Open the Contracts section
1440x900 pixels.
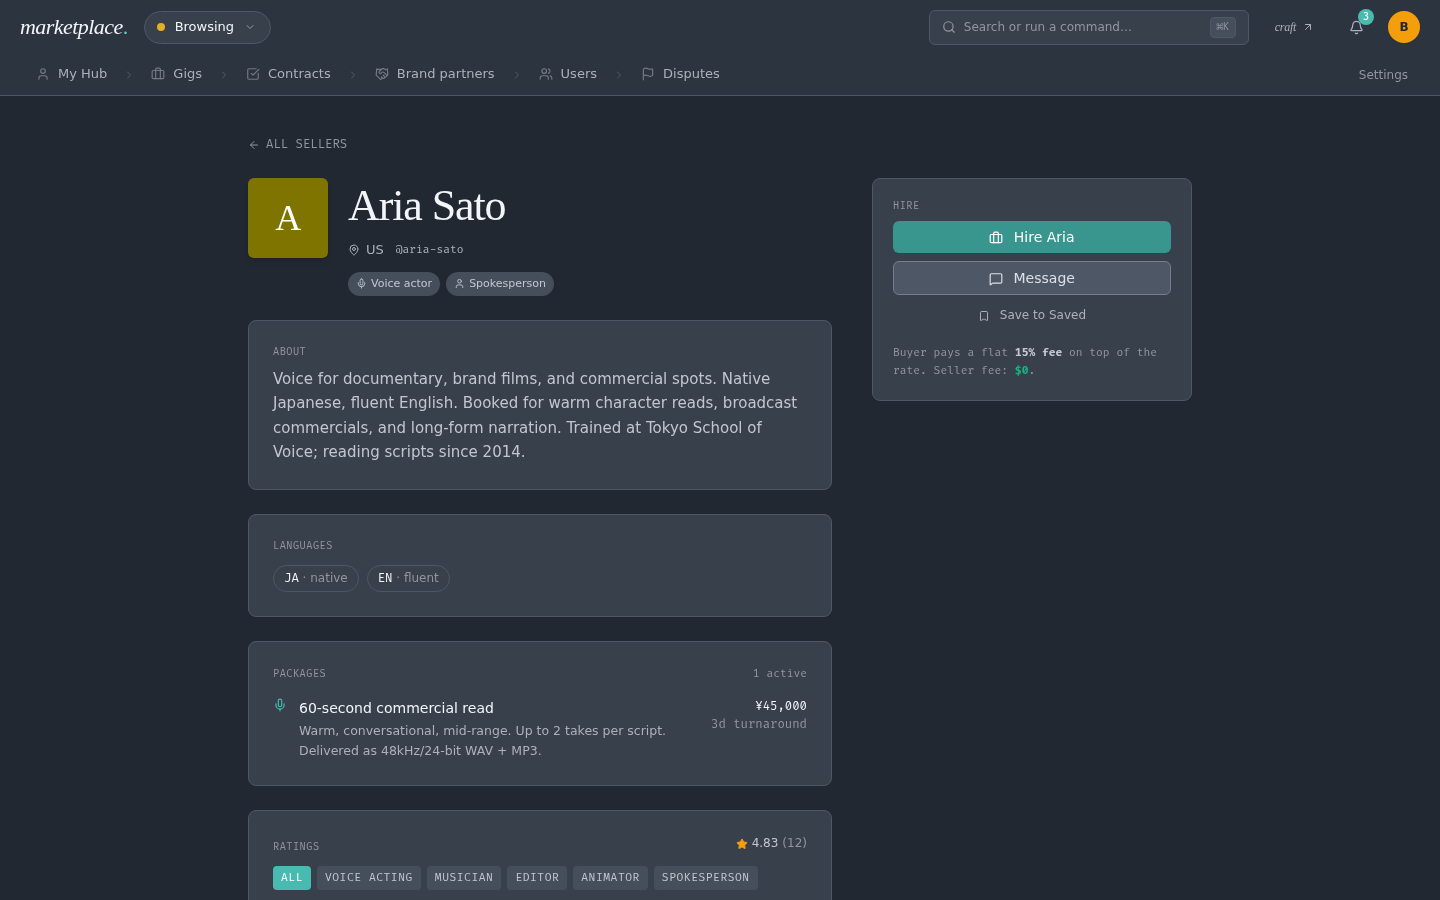(289, 74)
